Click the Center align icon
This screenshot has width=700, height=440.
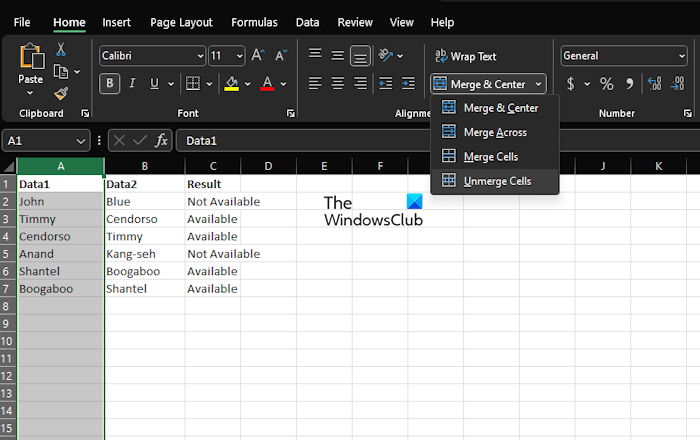(x=338, y=84)
